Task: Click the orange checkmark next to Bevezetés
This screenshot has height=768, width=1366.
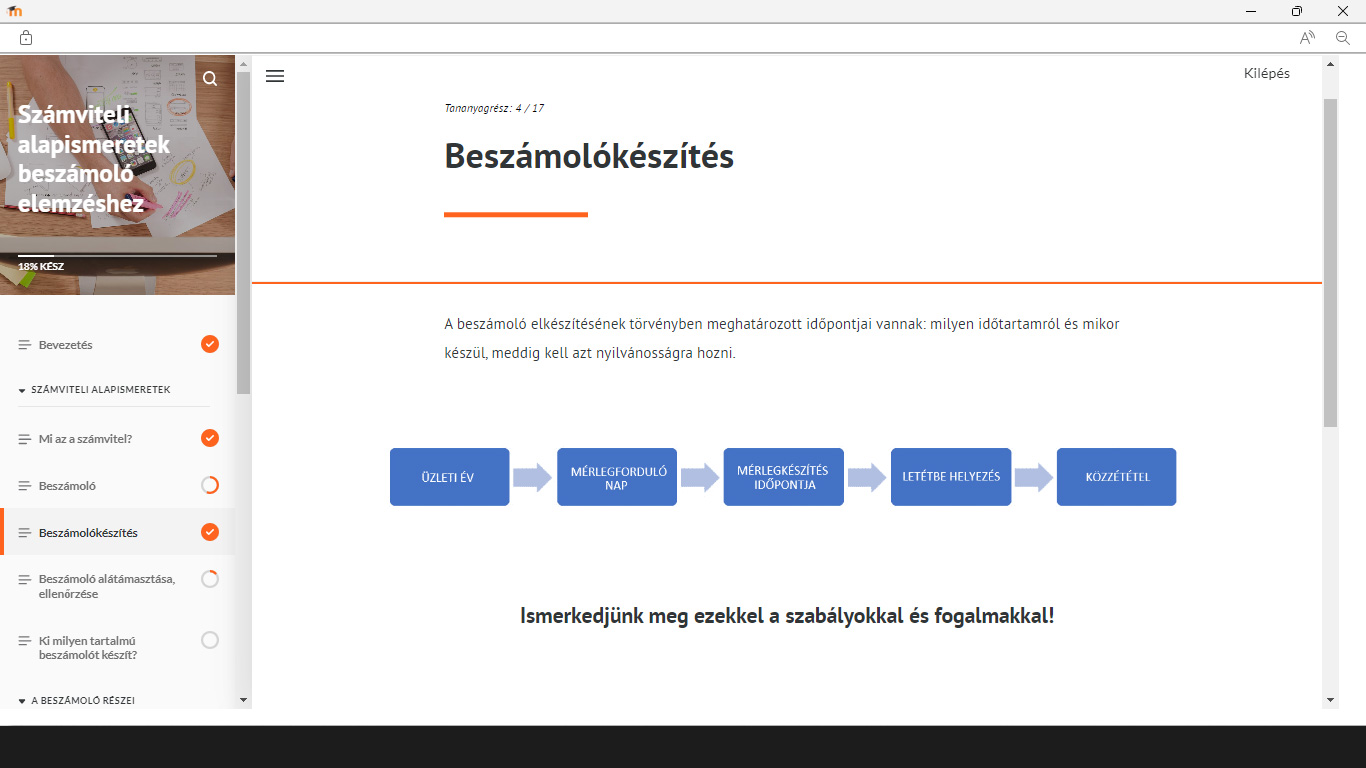Action: coord(210,344)
